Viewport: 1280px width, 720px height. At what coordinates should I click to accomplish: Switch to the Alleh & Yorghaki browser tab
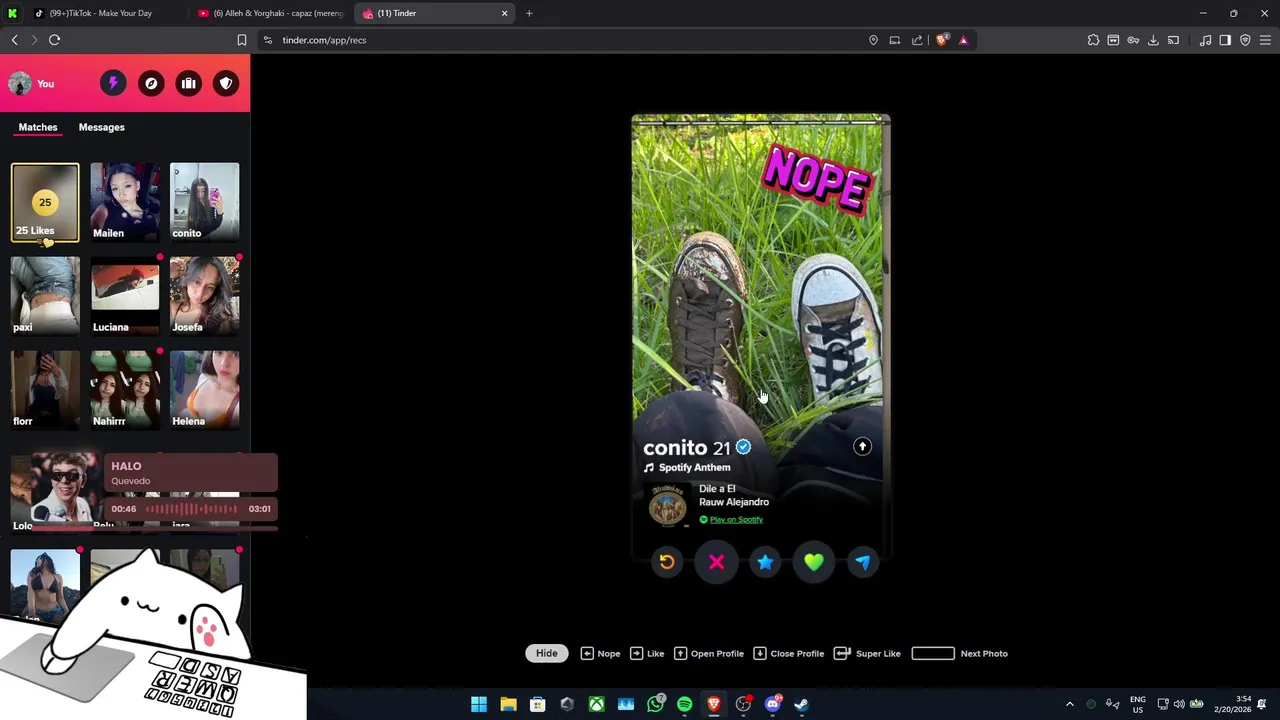click(x=270, y=13)
